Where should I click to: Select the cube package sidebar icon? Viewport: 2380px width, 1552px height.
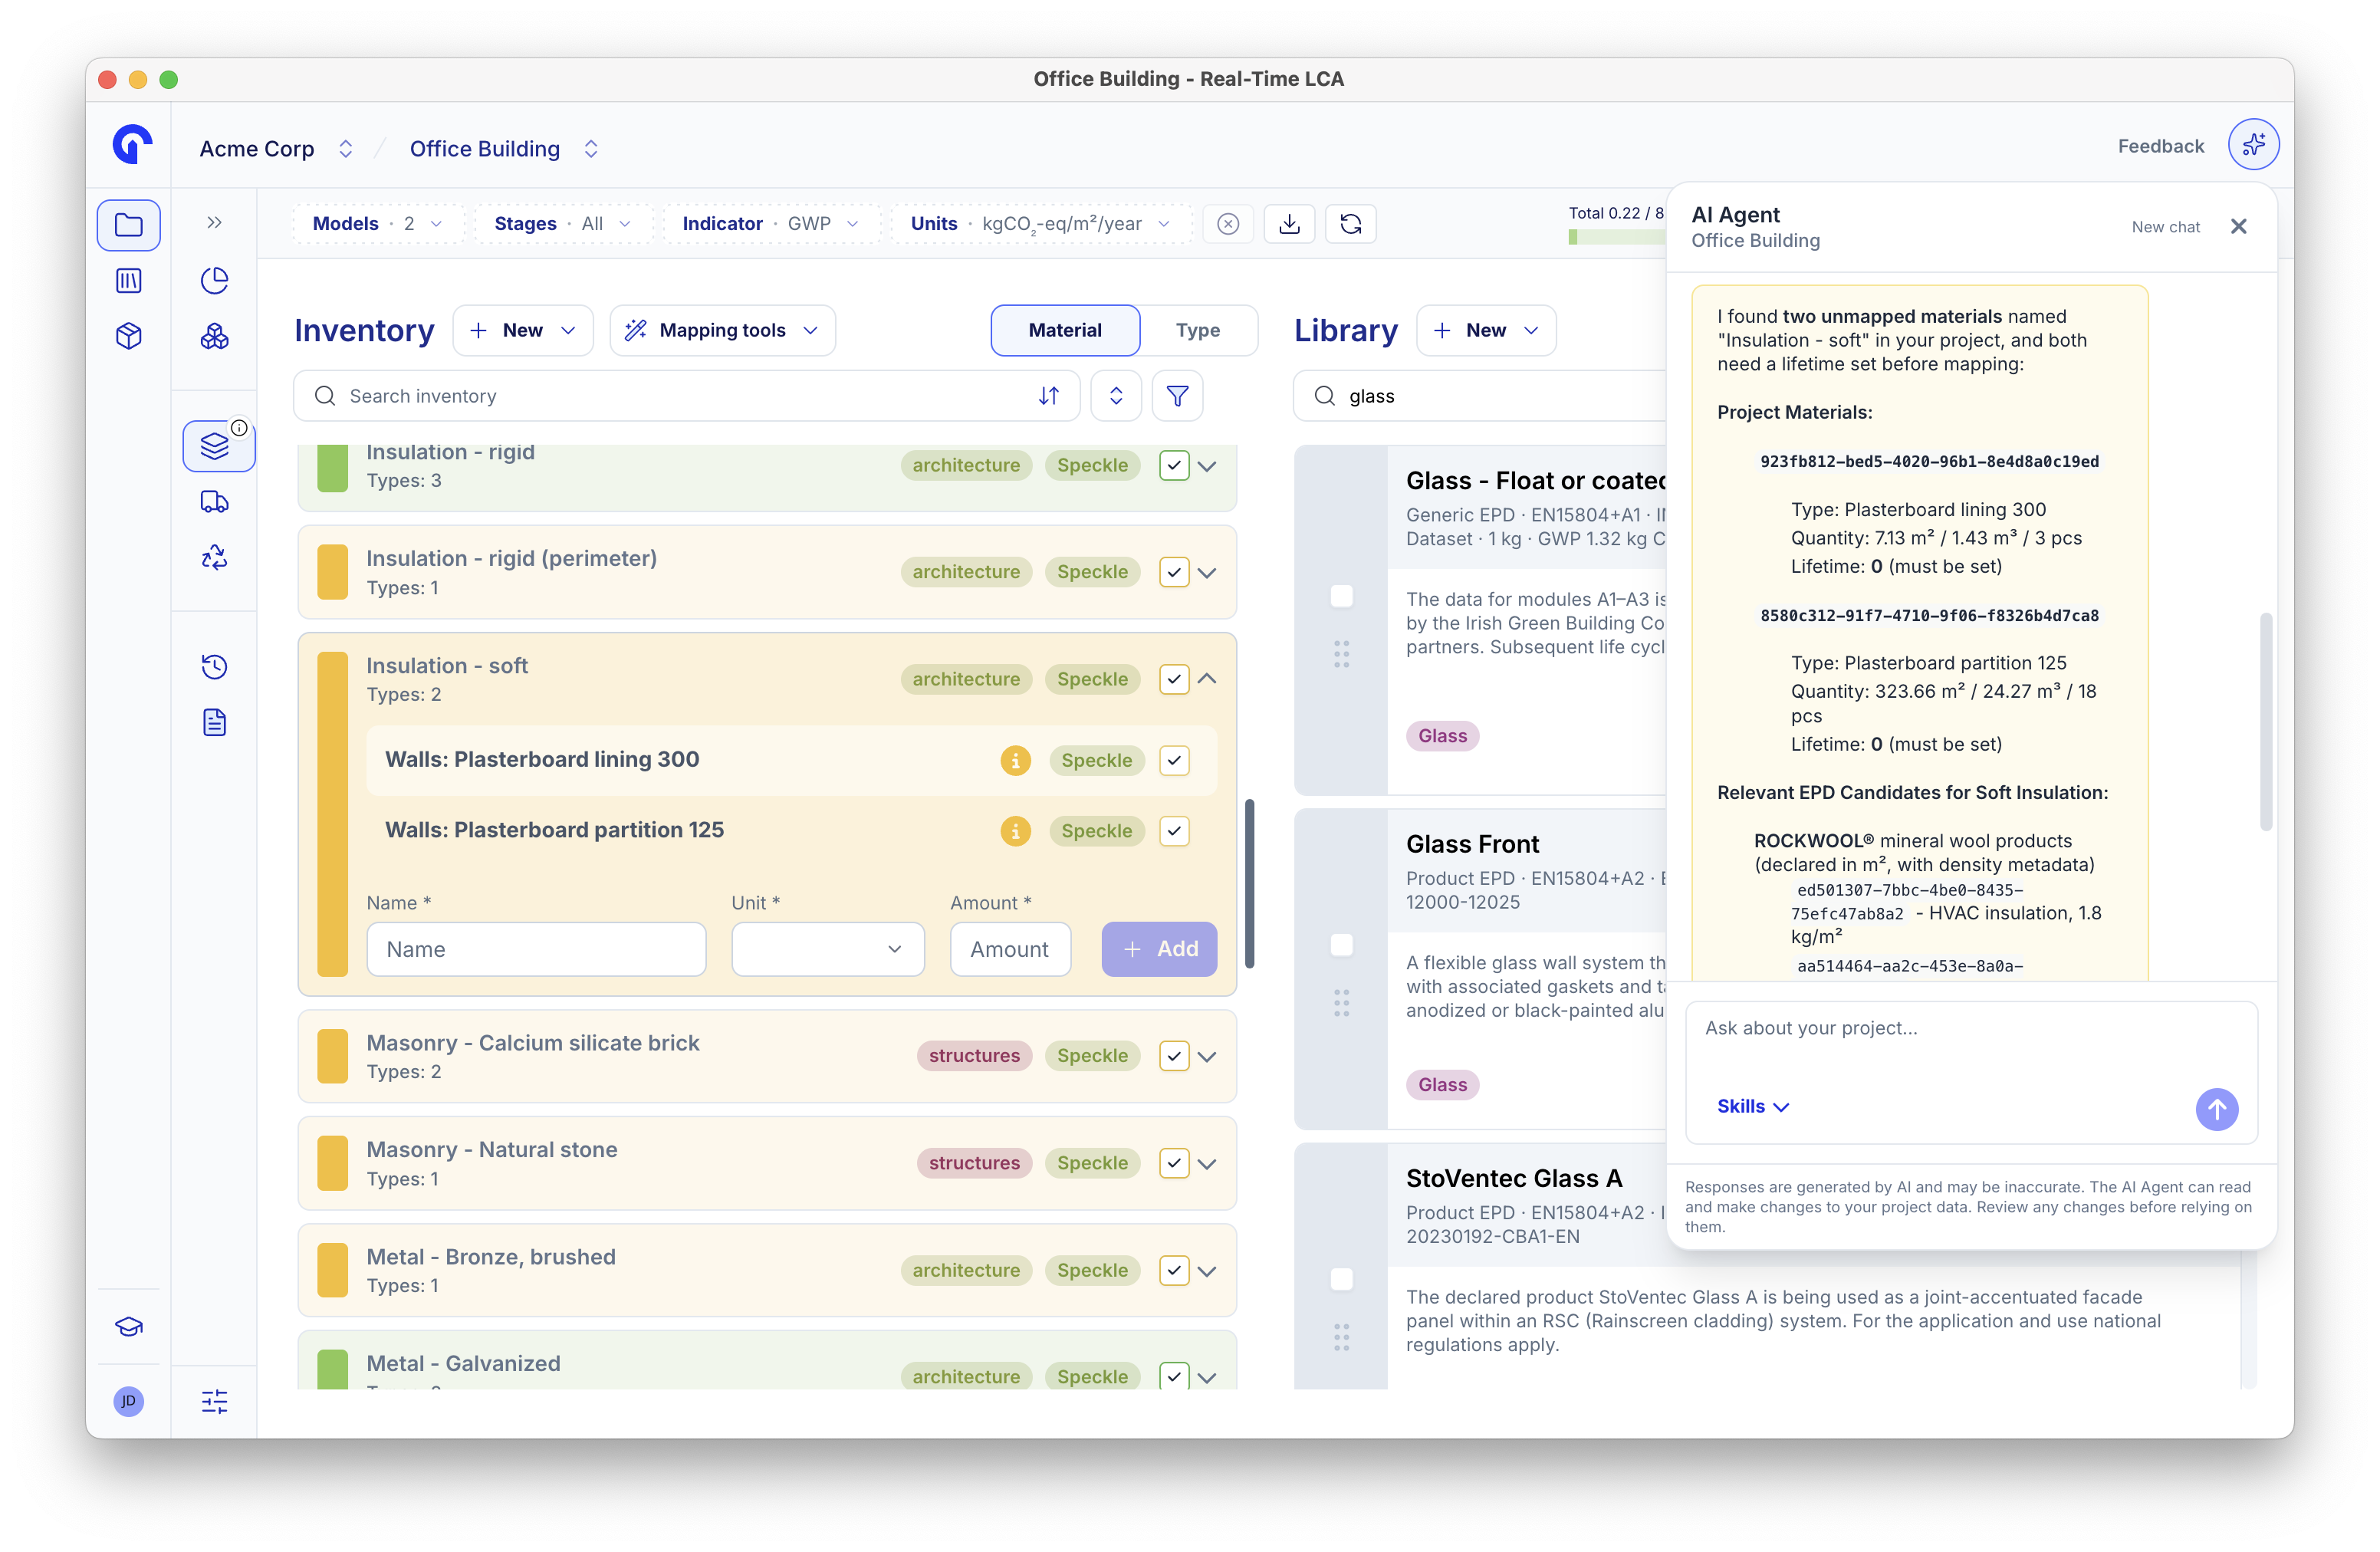[x=129, y=336]
